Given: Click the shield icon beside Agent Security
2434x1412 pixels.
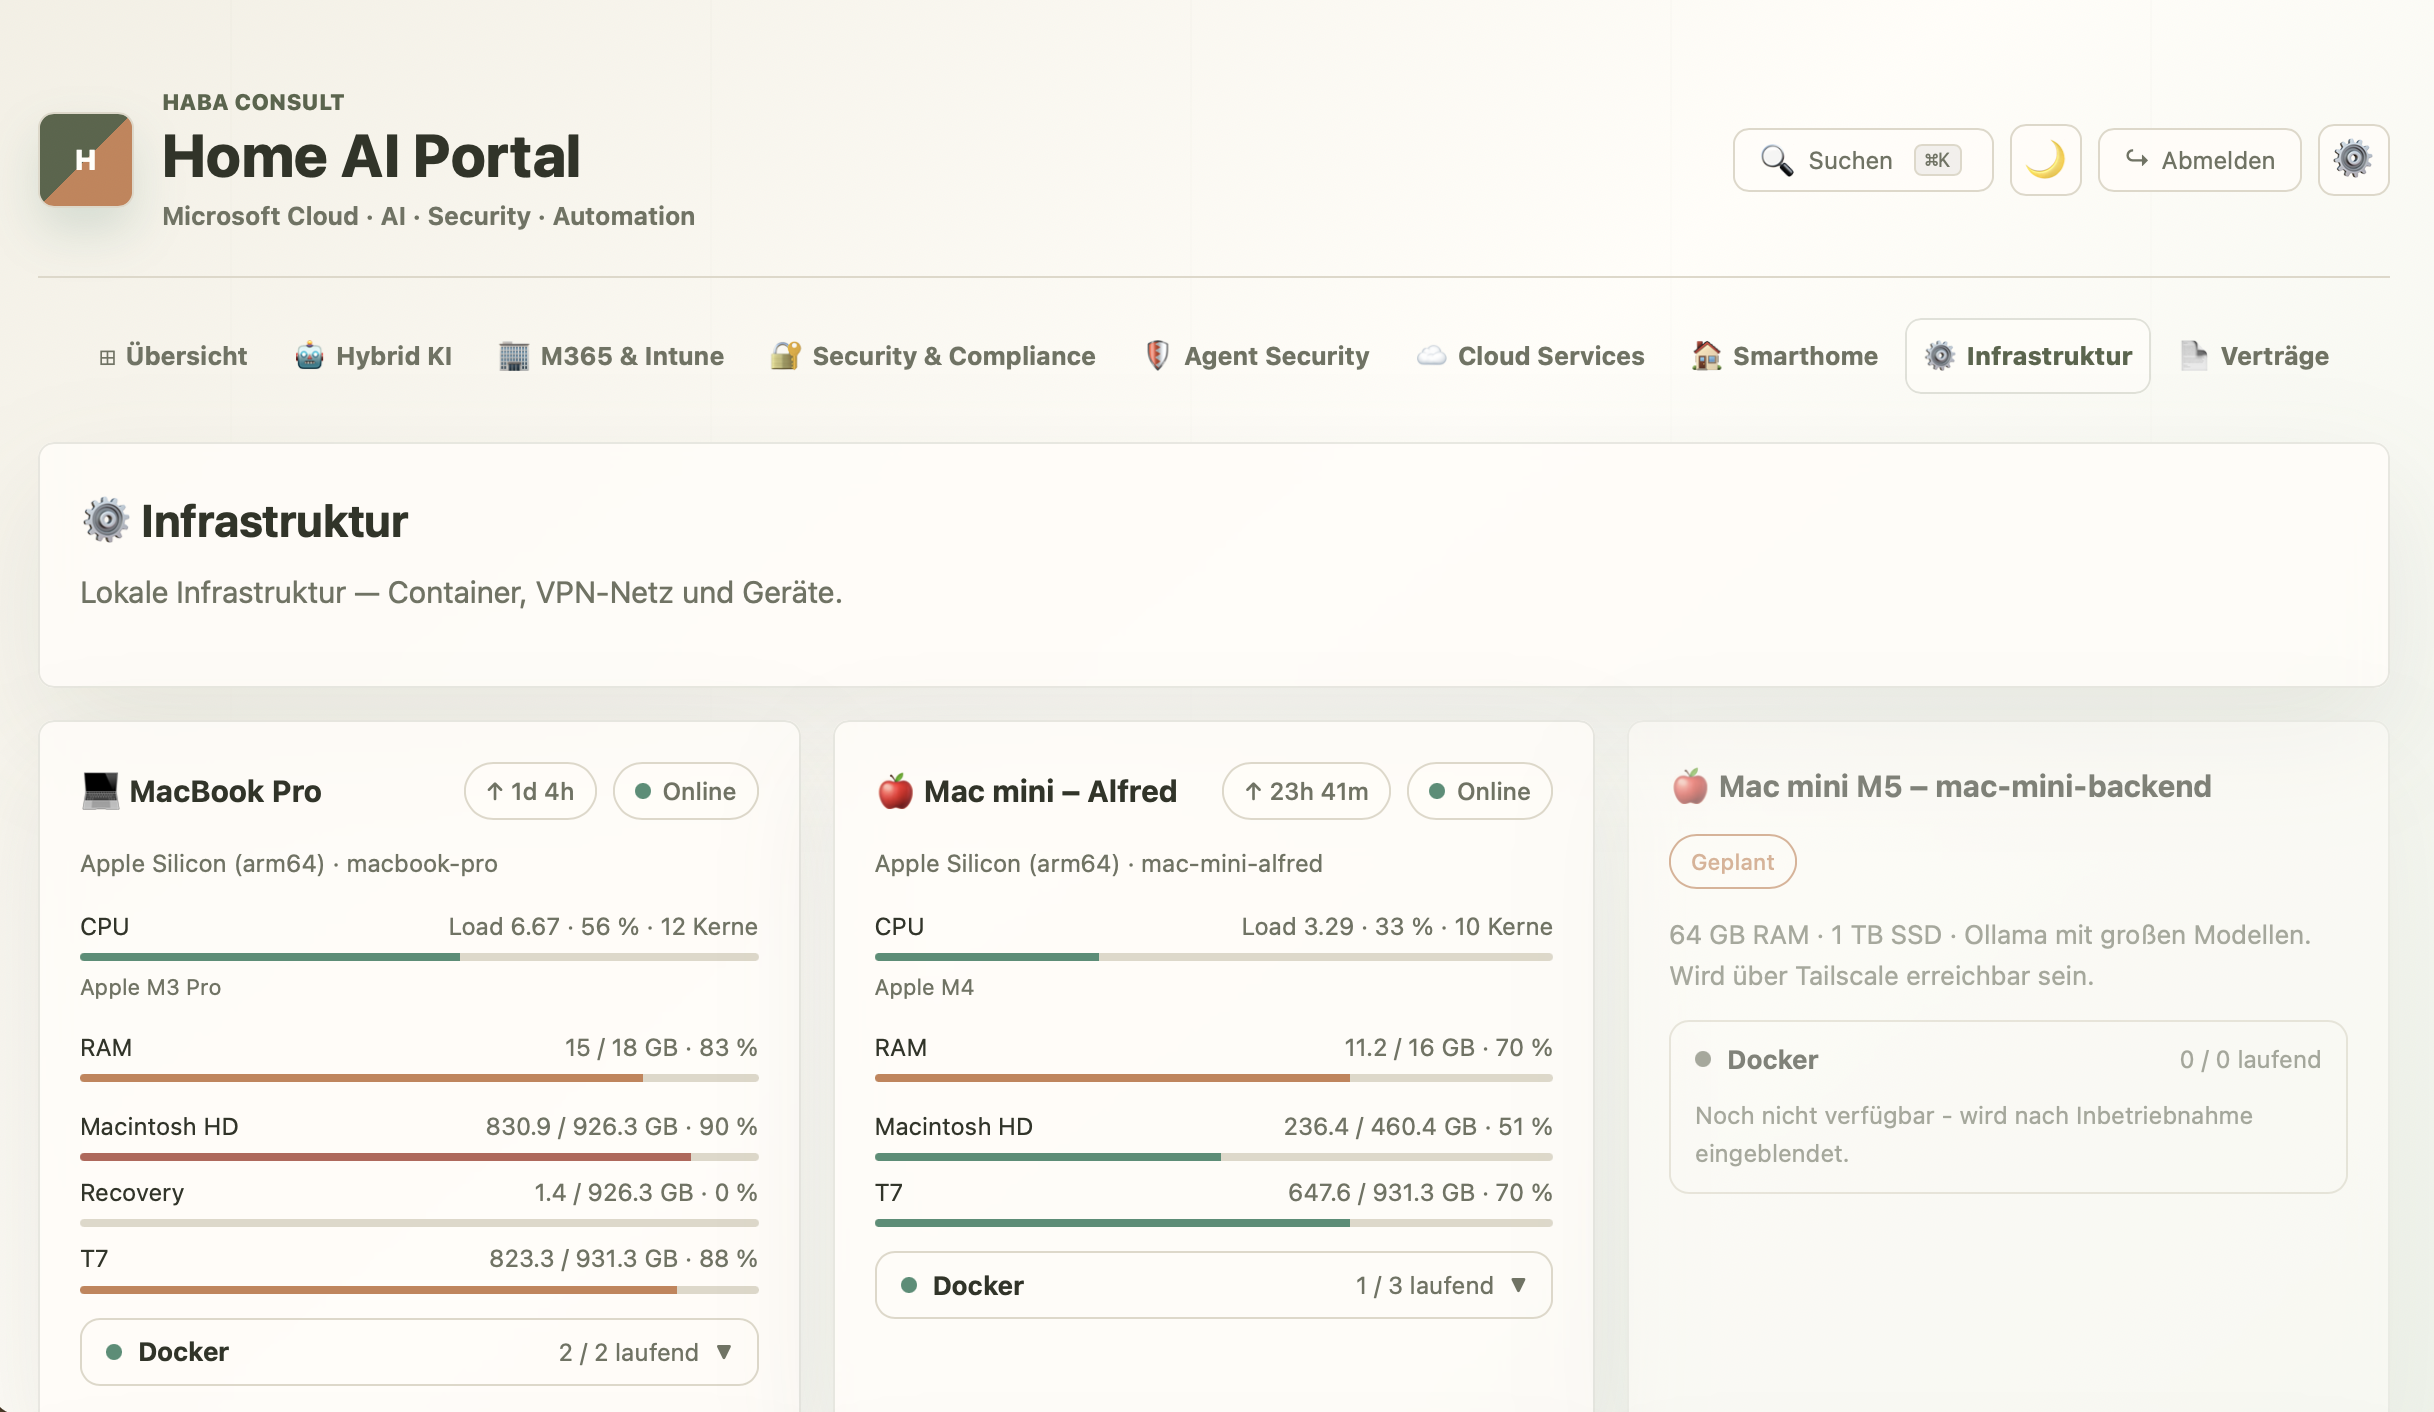Looking at the screenshot, I should pos(1157,356).
